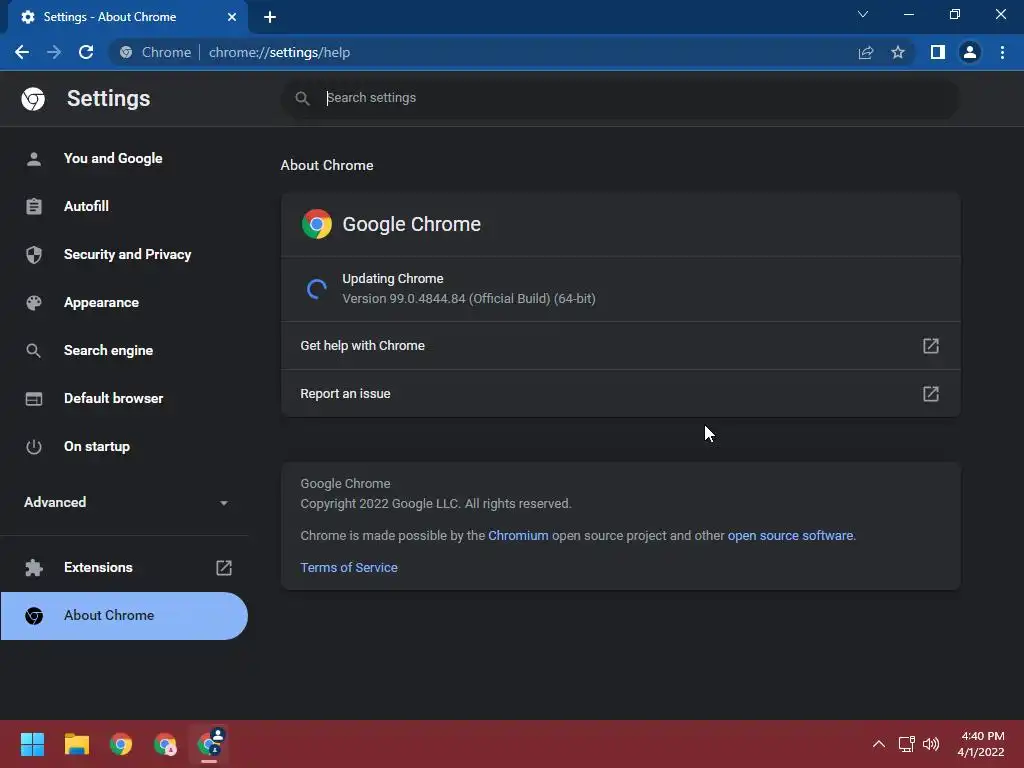Click first Chrome icon in taskbar
Image resolution: width=1024 pixels, height=768 pixels.
(x=121, y=744)
